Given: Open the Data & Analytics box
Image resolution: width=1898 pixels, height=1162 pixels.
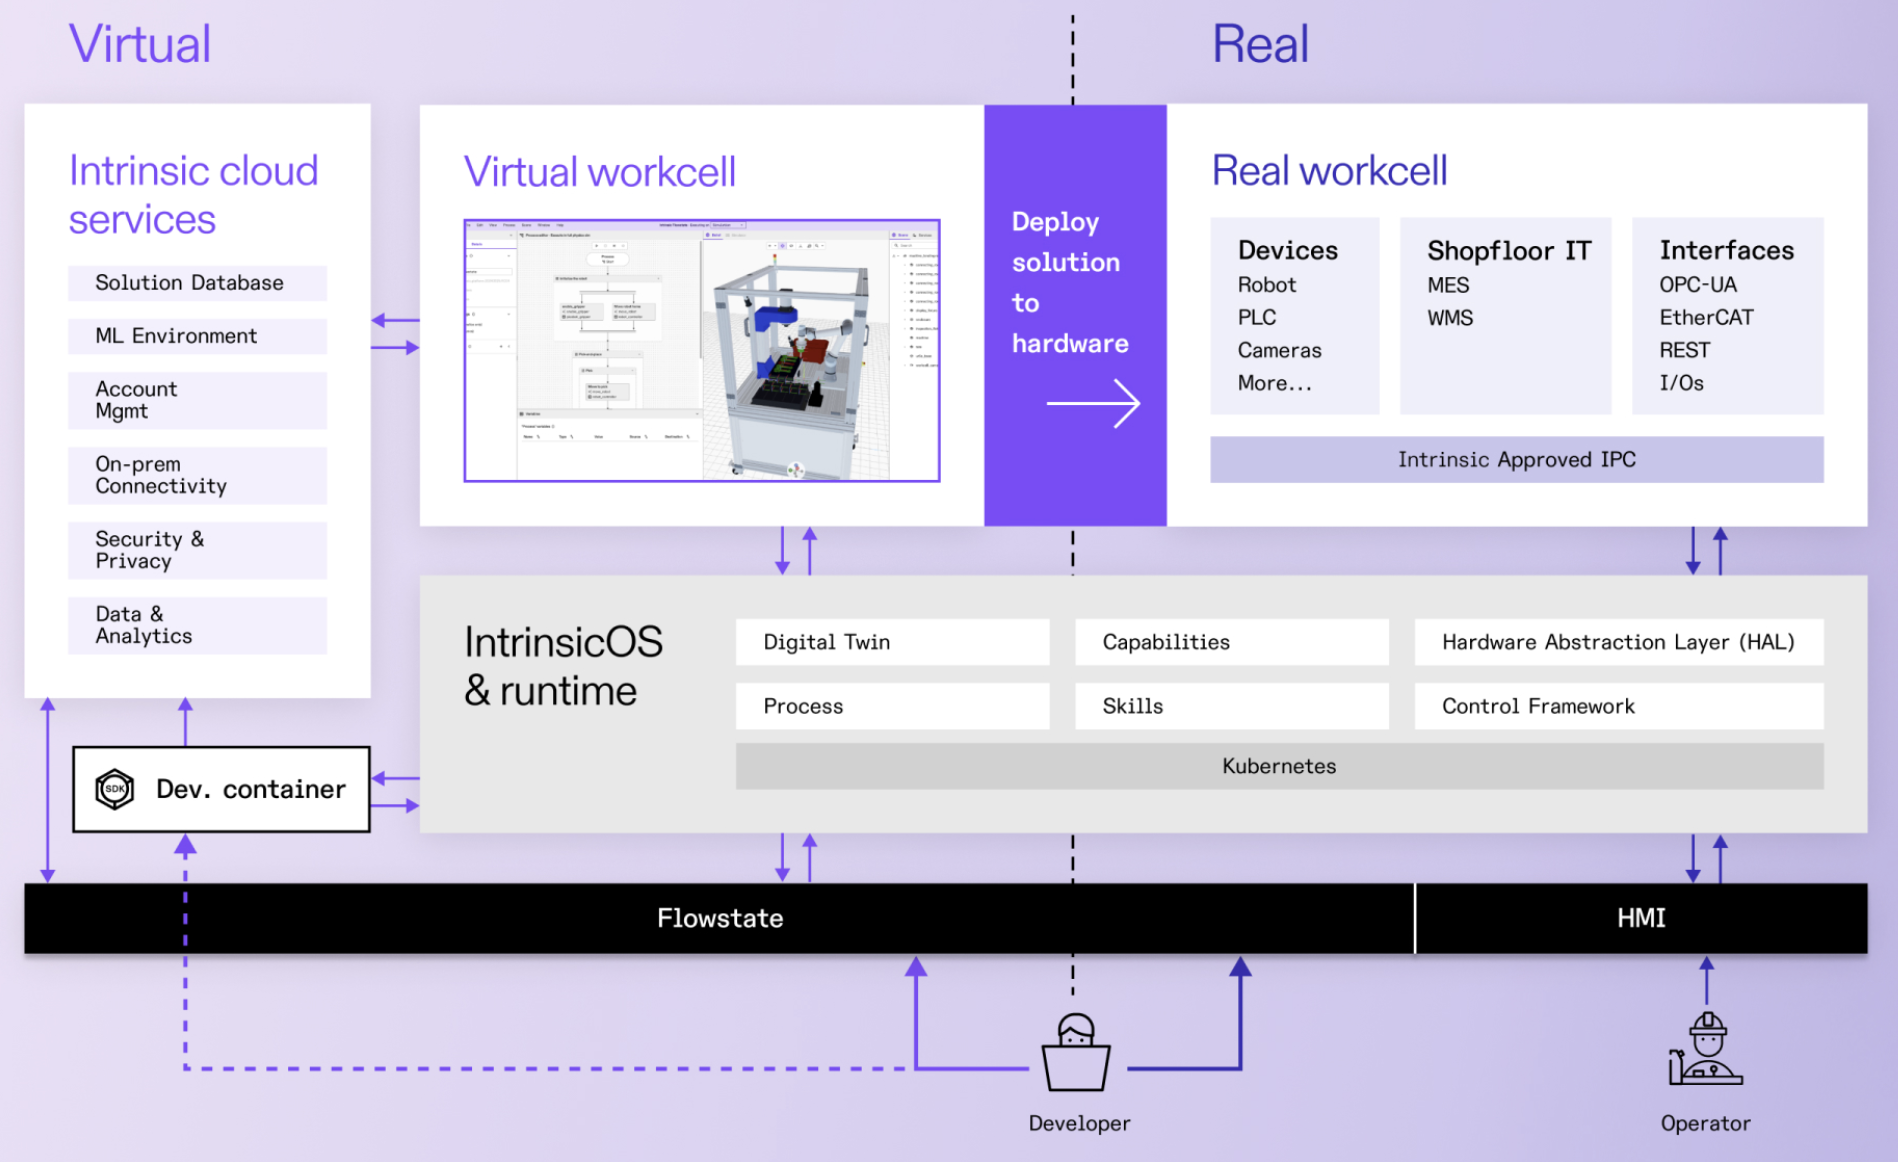Looking at the screenshot, I should pyautogui.click(x=197, y=625).
